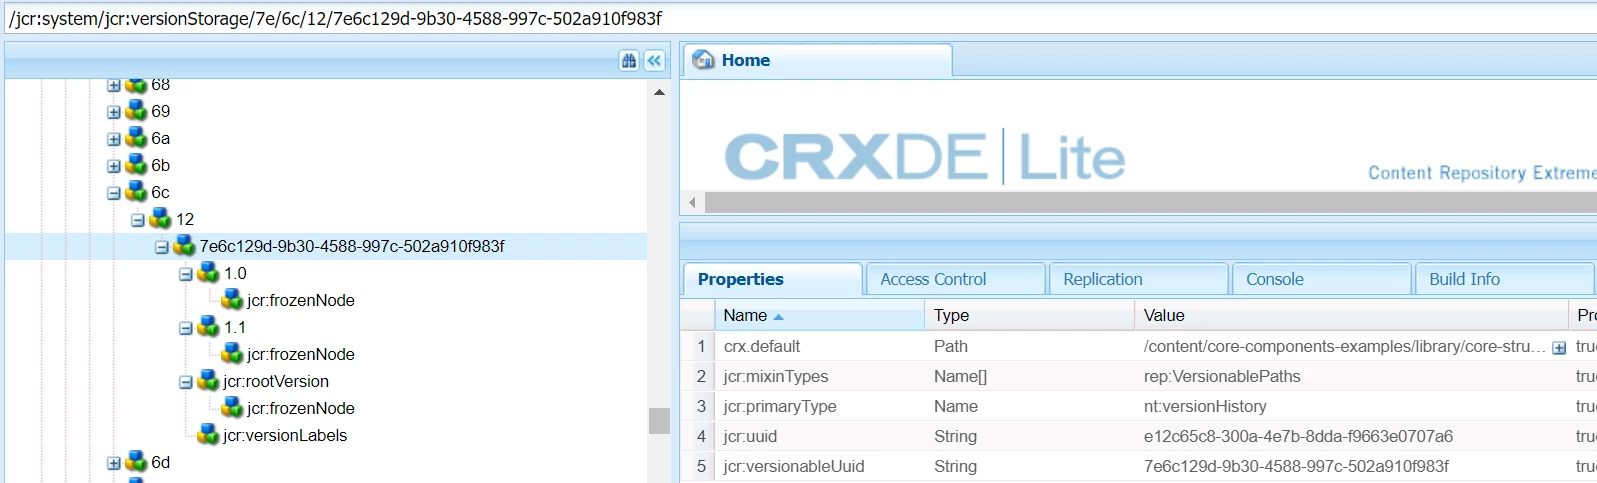
Task: Select the 7e6c129d-9b30-4588-997c-502a910f983f tree node label
Action: 352,246
